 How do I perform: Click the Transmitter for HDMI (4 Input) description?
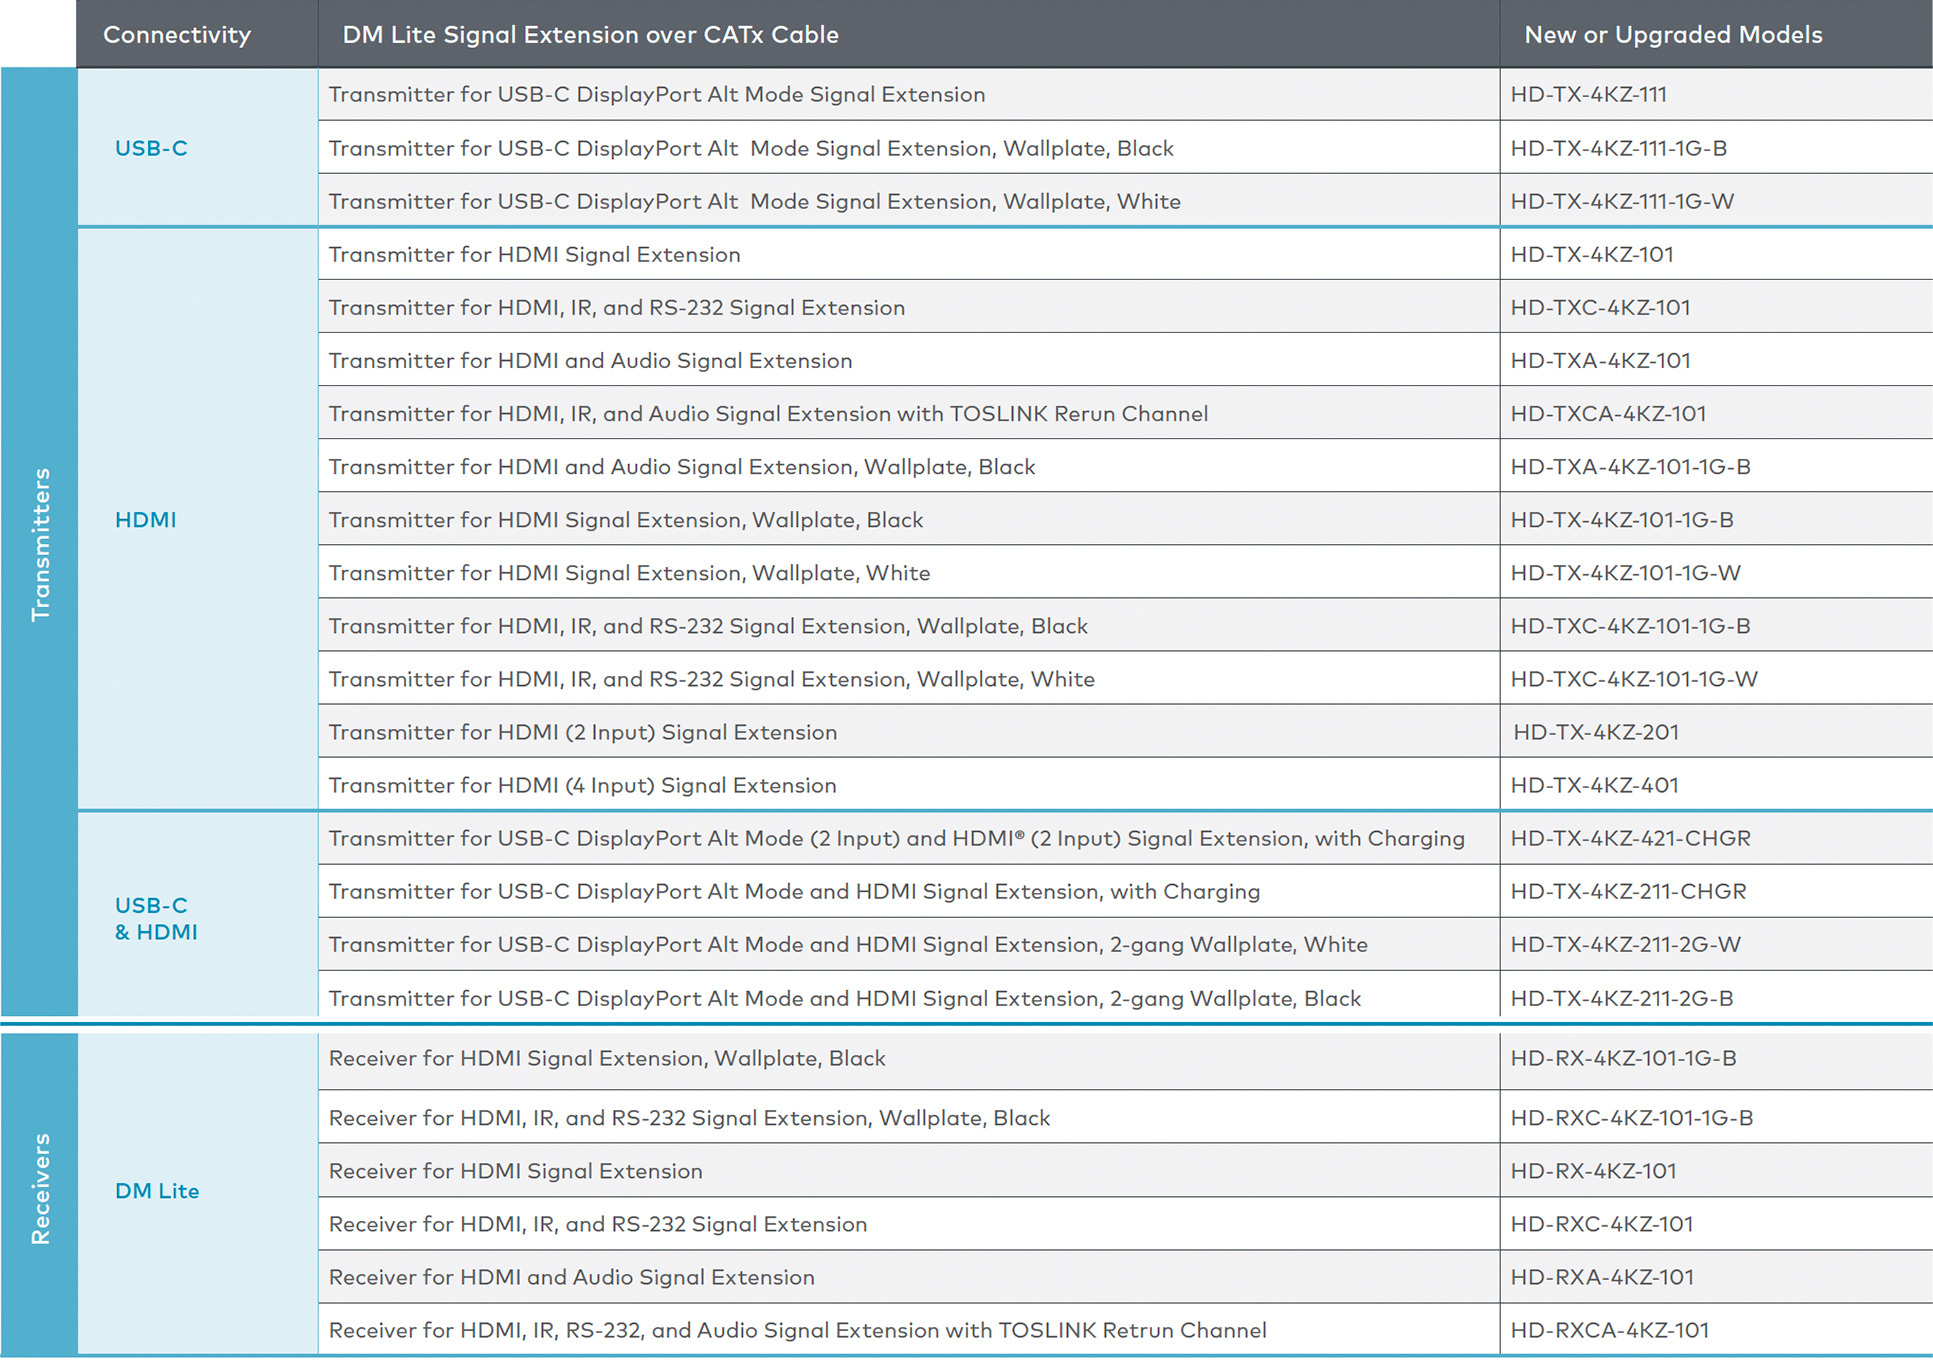(x=582, y=786)
